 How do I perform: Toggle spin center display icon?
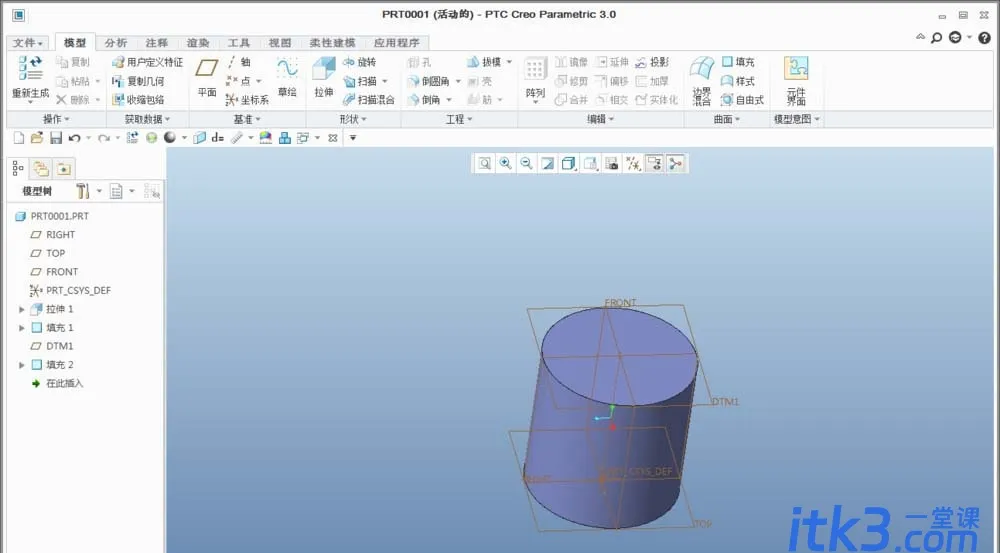tap(675, 164)
